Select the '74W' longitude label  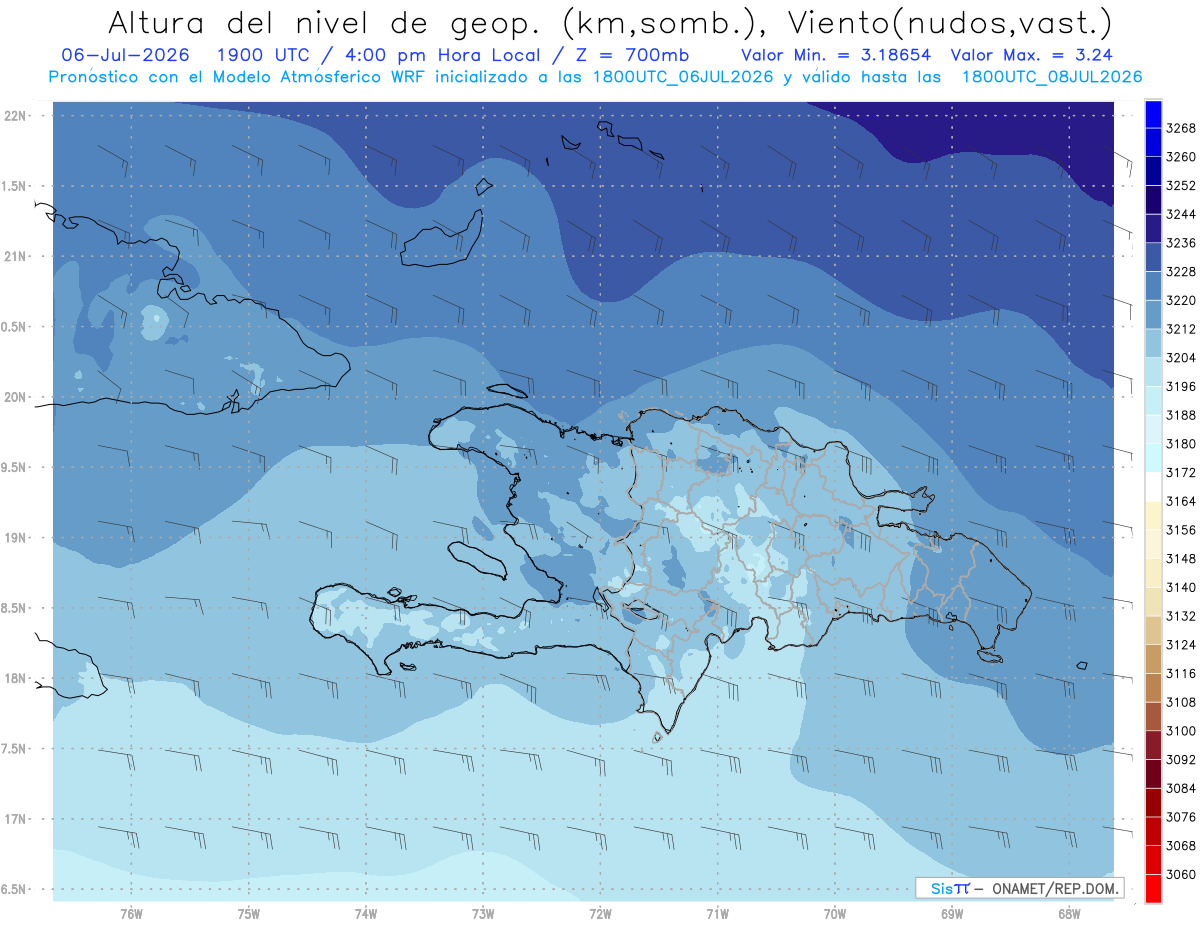tap(366, 914)
